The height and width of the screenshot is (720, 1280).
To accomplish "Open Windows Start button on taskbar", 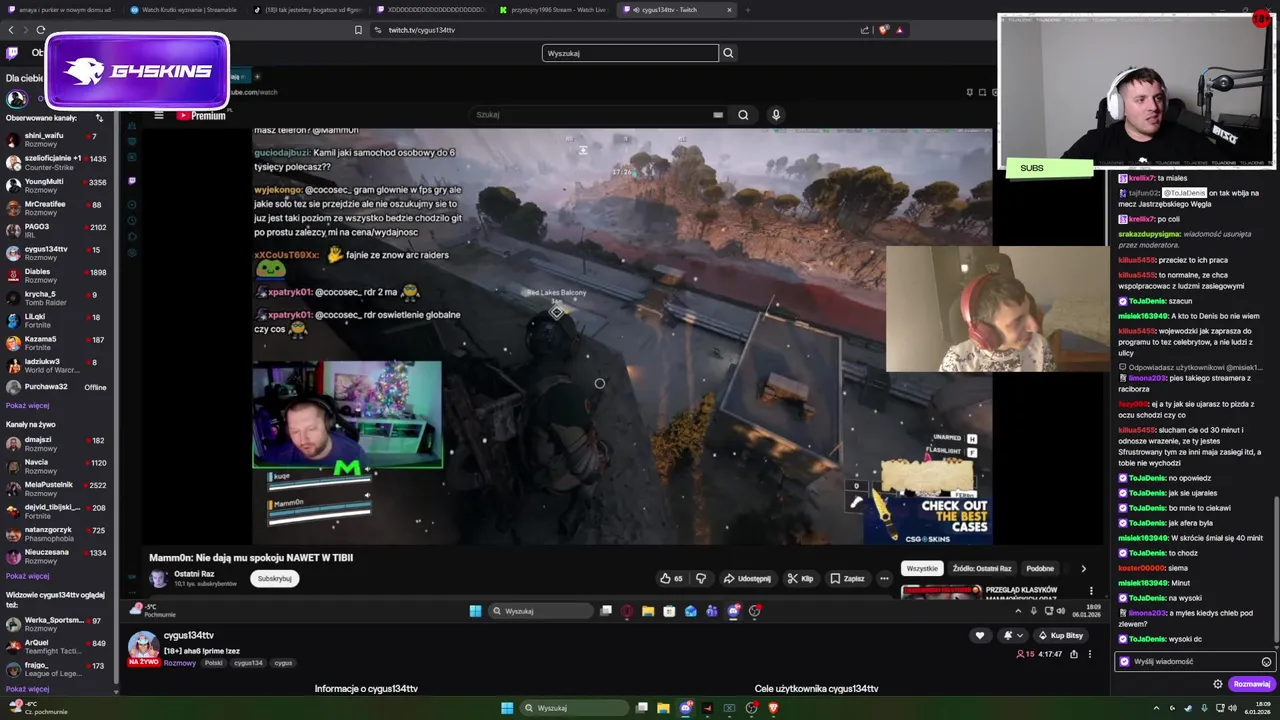I will [x=507, y=708].
